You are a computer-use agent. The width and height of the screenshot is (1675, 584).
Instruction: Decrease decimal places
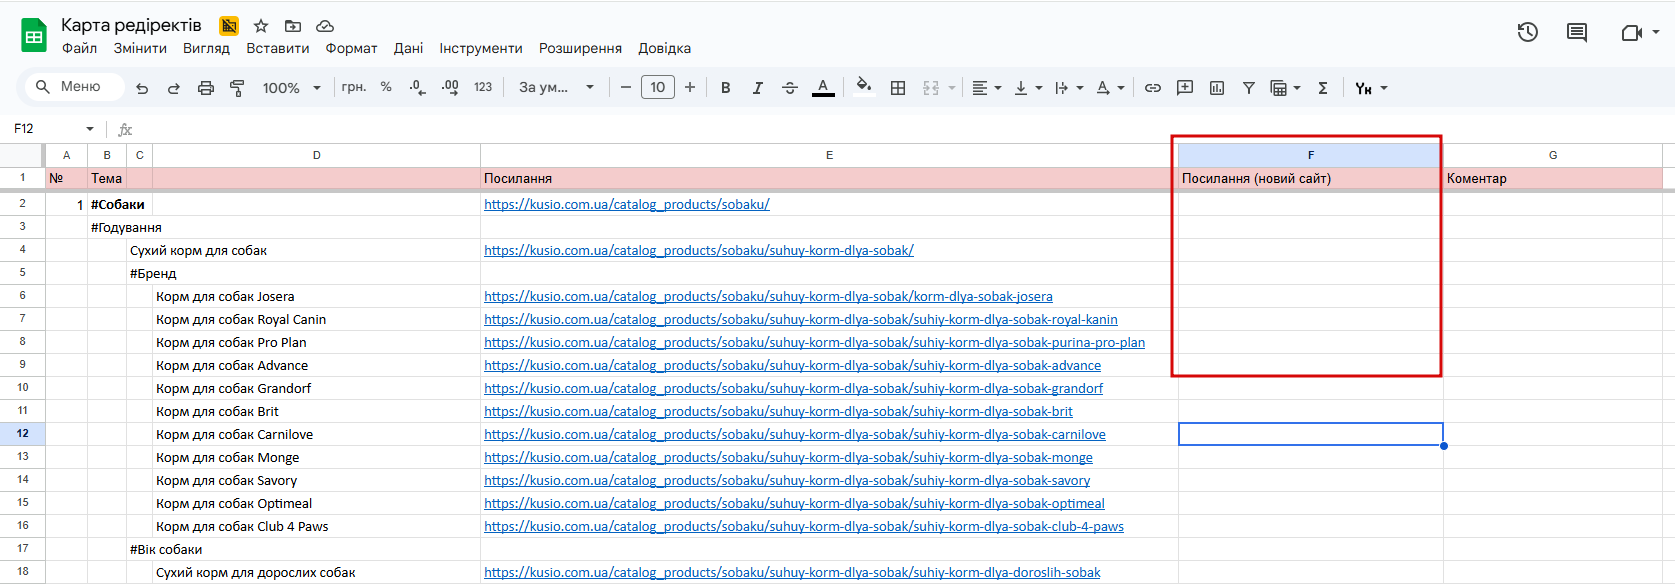(417, 88)
